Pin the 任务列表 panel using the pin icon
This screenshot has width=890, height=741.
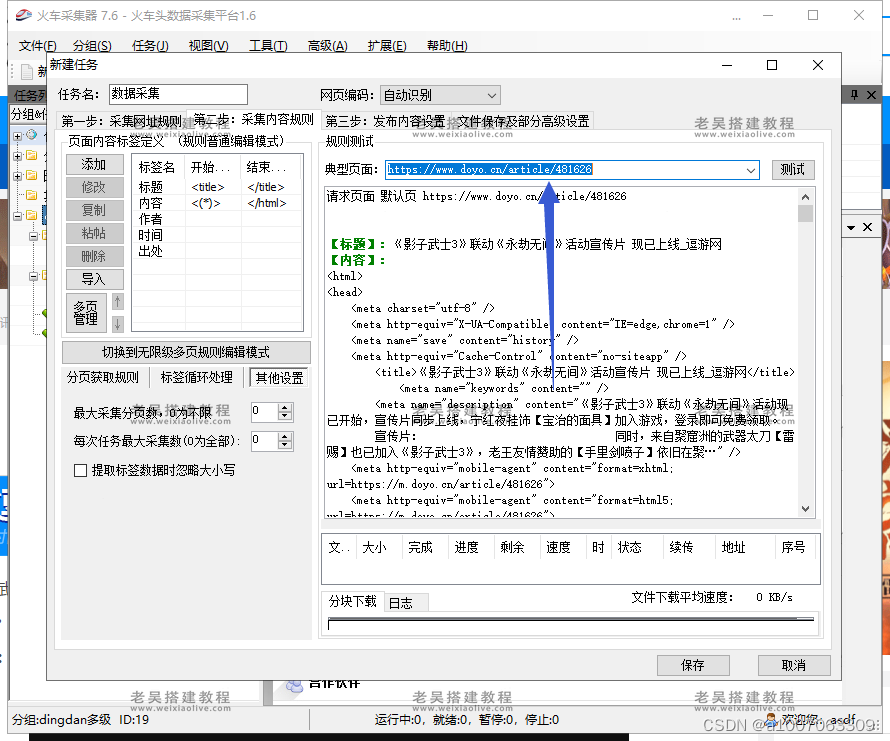point(854,95)
